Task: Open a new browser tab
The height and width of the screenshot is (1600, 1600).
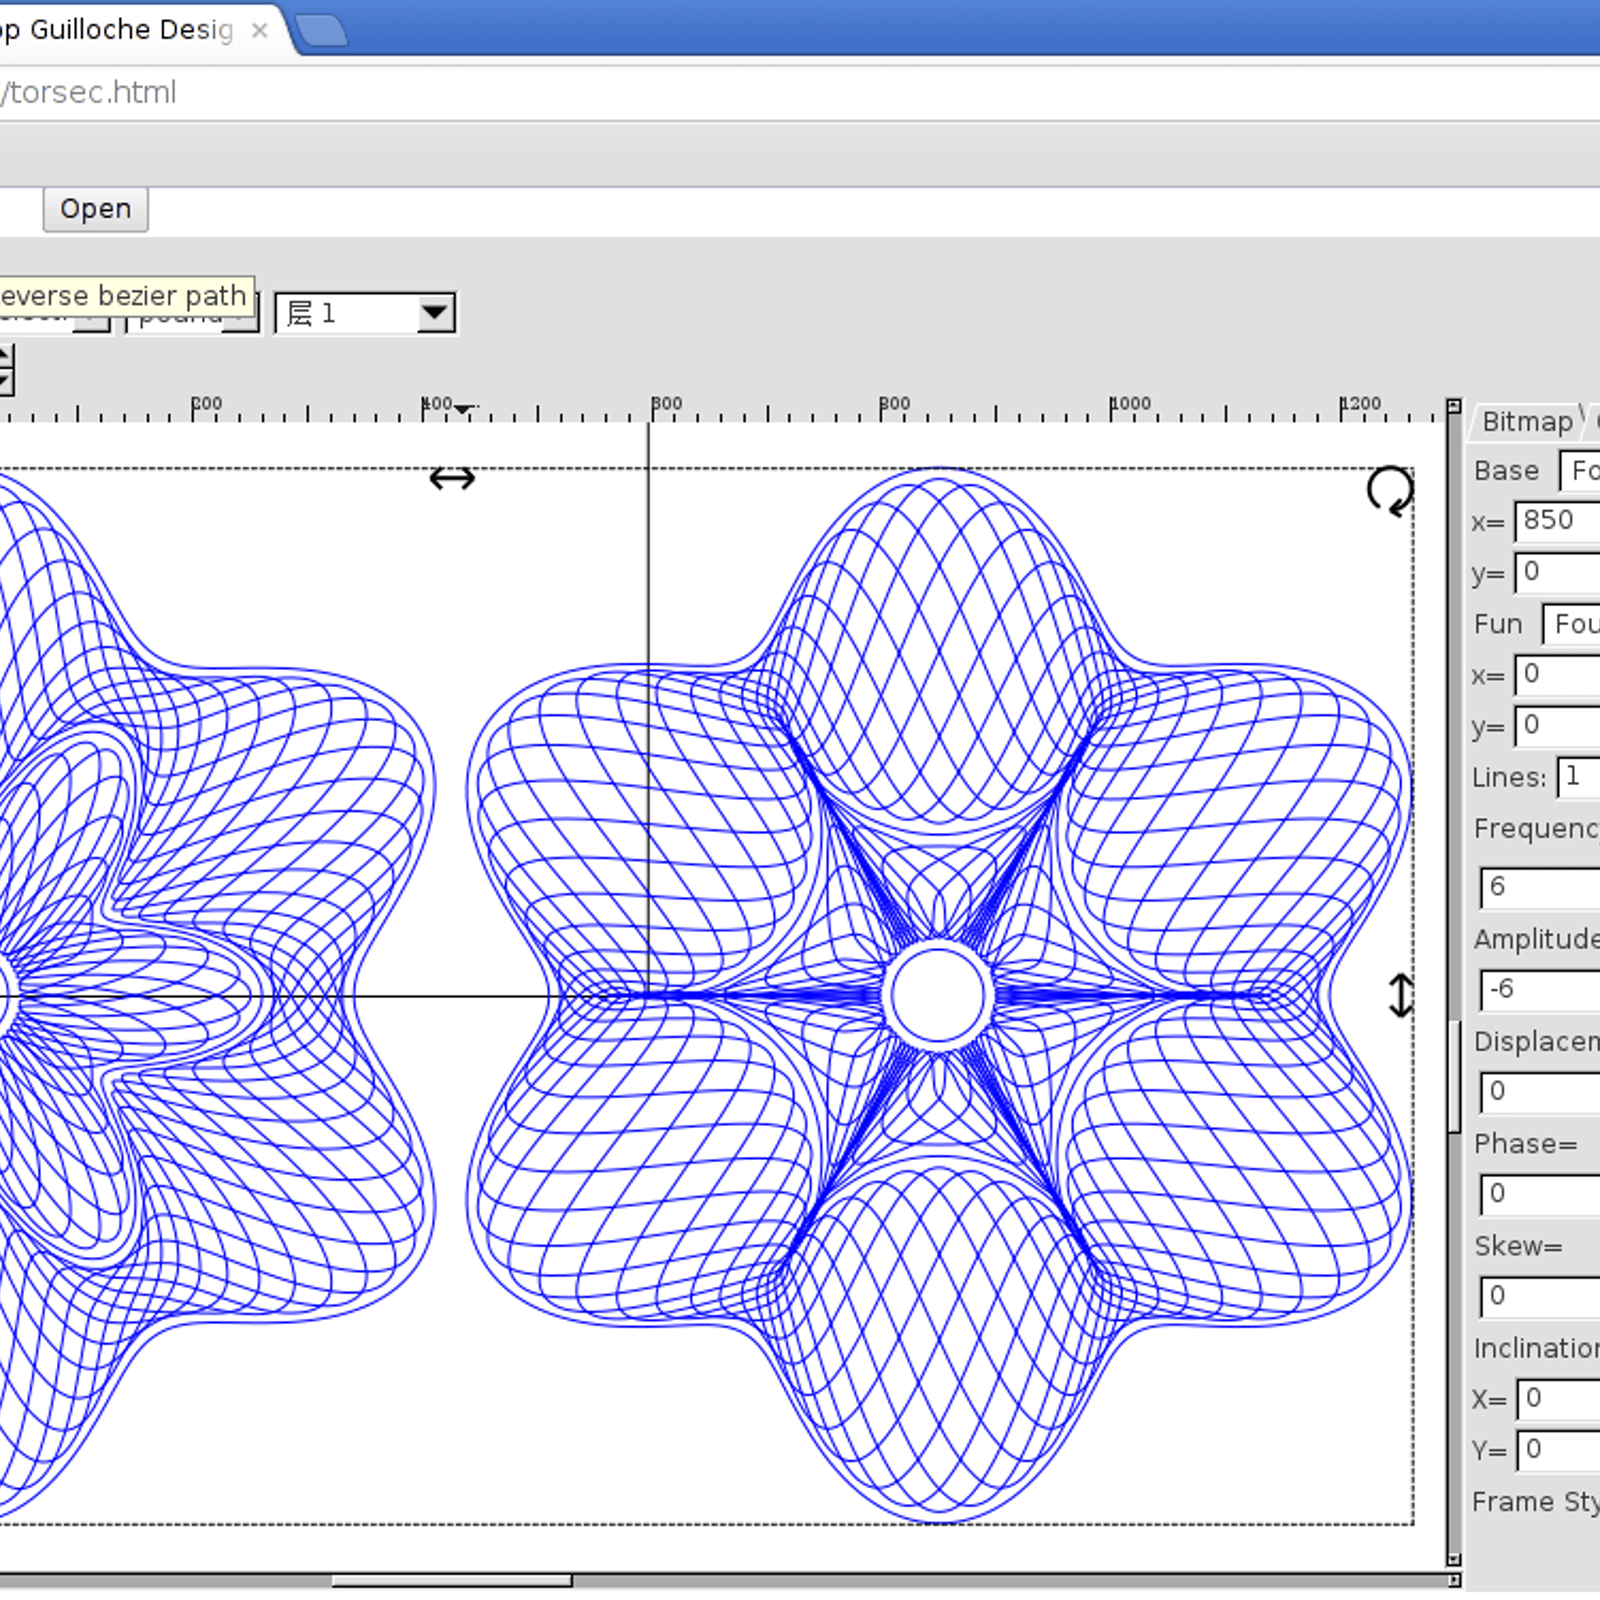Action: 322,31
